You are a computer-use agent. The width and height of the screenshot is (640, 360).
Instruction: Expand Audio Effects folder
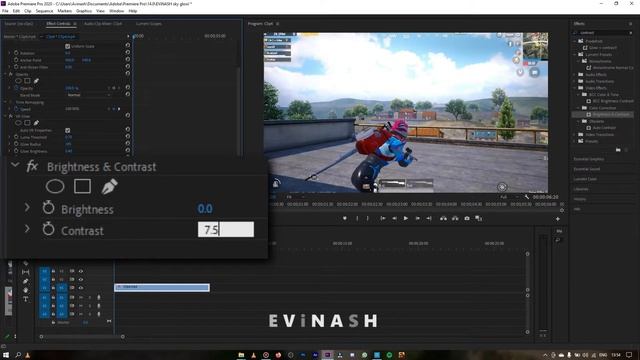pyautogui.click(x=575, y=75)
